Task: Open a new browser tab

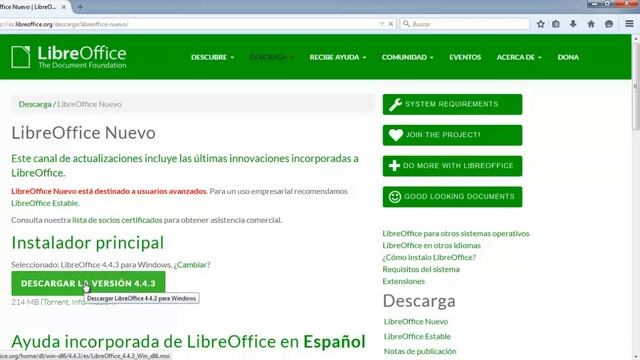Action: pos(80,7)
